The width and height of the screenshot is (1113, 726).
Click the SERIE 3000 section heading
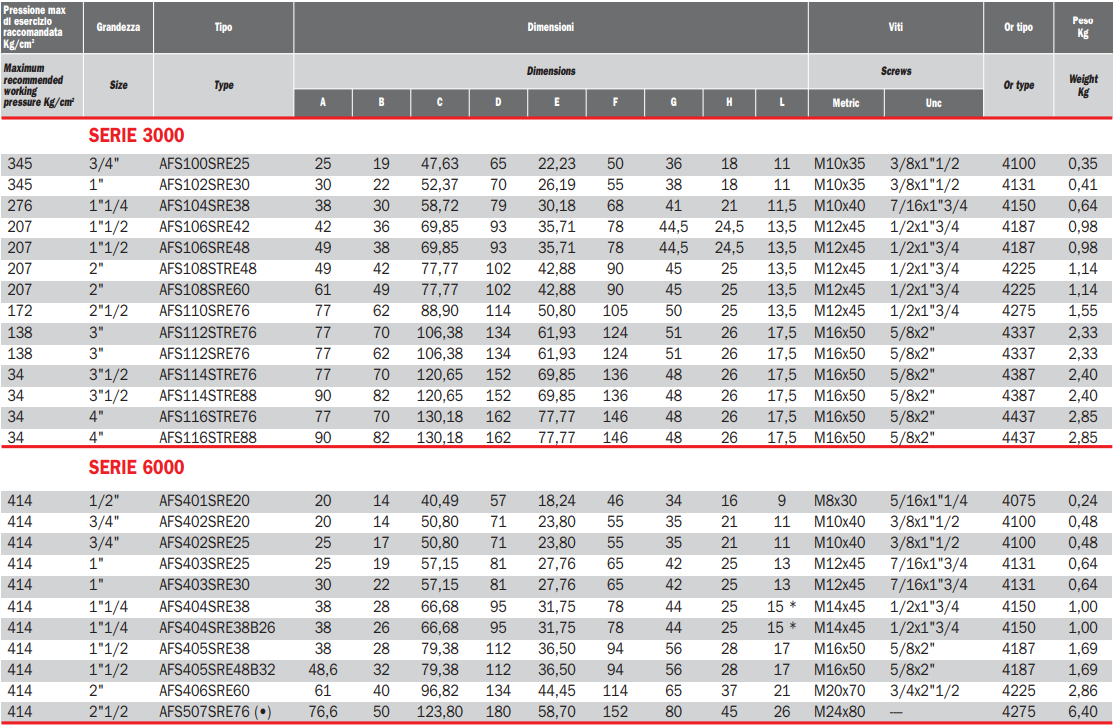point(136,135)
